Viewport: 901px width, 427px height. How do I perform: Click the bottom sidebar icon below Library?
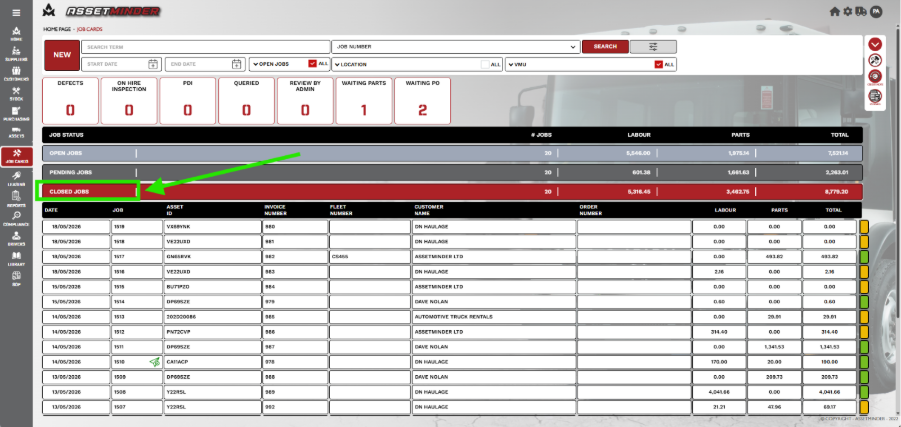[17, 279]
